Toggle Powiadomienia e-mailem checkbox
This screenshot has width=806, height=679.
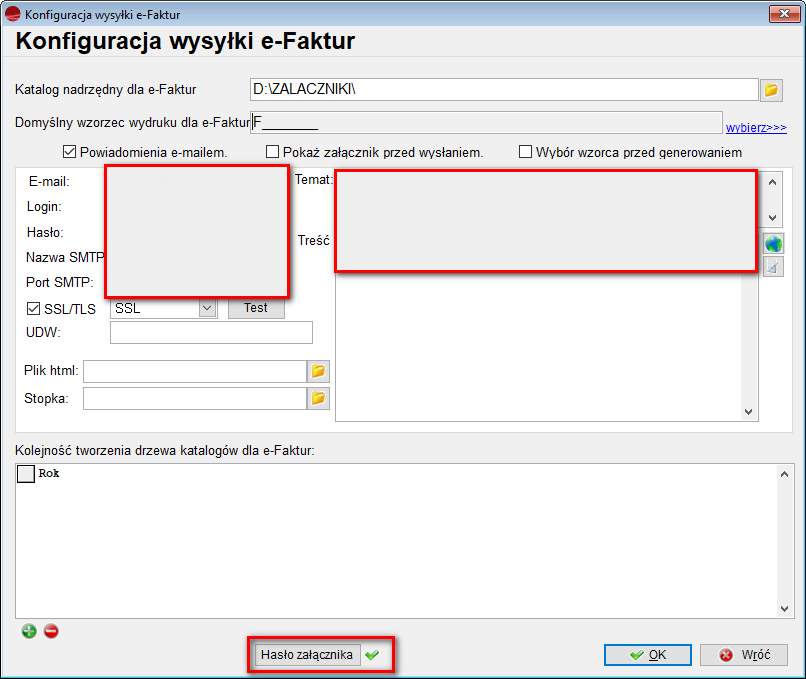coord(70,152)
